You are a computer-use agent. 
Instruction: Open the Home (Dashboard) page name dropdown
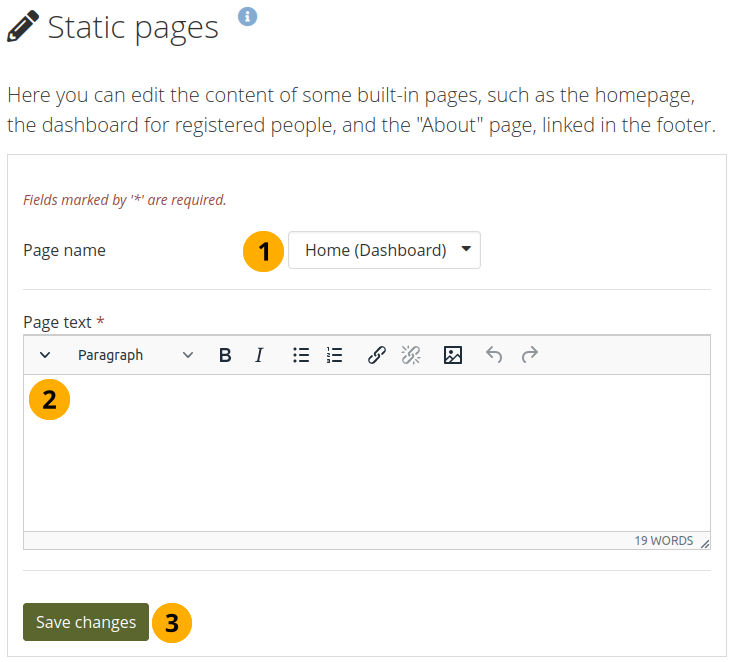coord(384,251)
